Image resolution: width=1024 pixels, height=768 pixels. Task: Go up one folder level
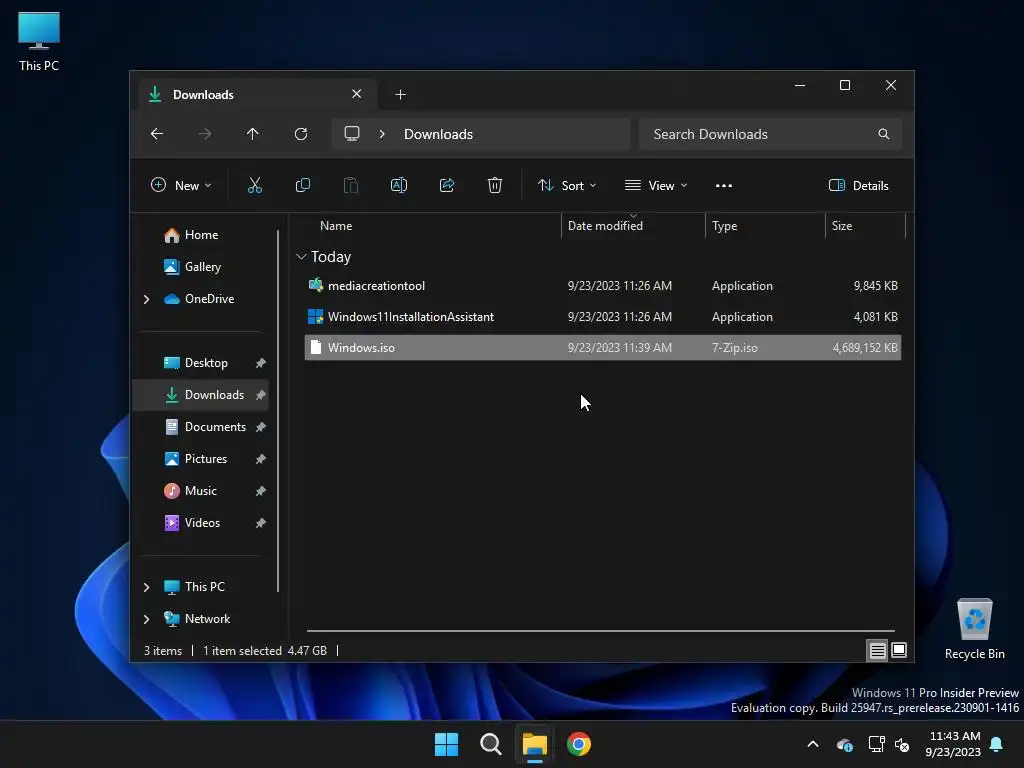253,134
